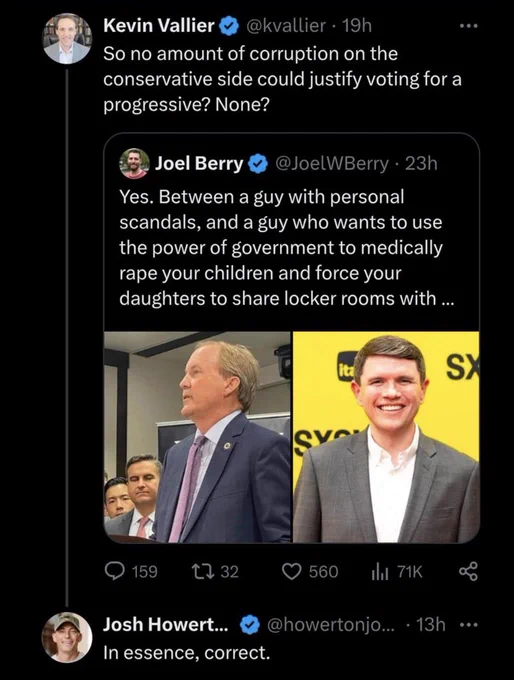Open the left photo of man in navy suit

(197, 437)
